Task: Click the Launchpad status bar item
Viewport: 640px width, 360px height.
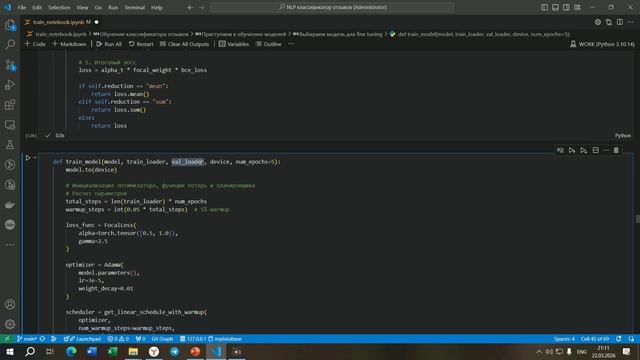Action: (x=82, y=339)
